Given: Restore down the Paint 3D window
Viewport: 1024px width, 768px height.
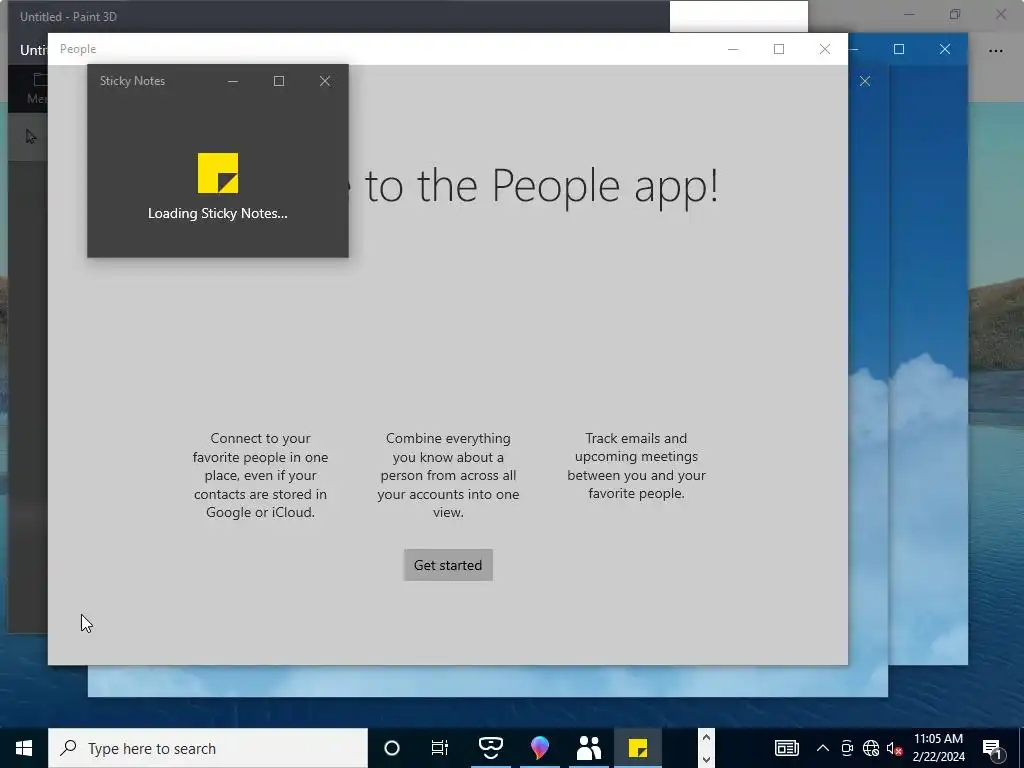Looking at the screenshot, I should (x=955, y=14).
